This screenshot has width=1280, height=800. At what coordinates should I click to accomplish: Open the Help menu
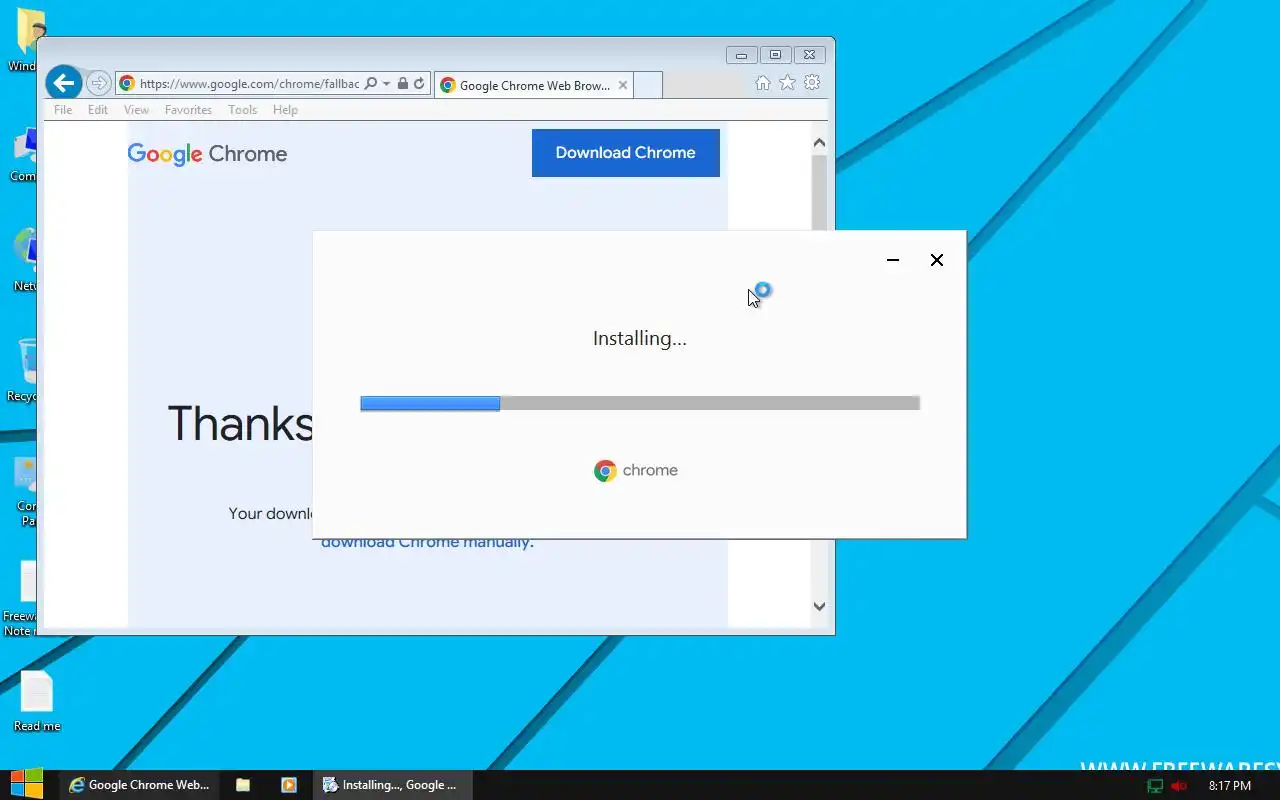[285, 110]
